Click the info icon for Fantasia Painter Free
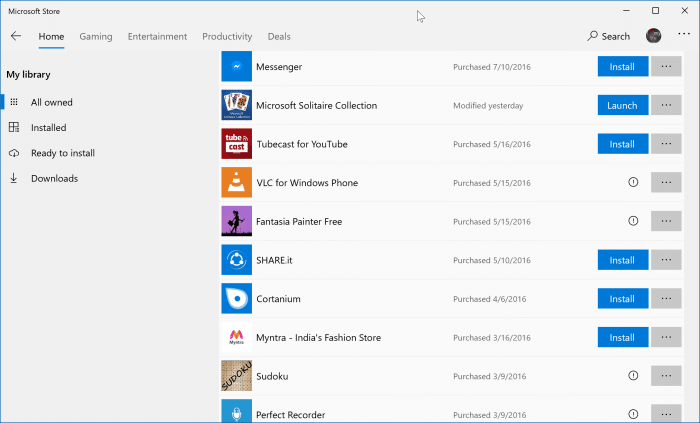This screenshot has height=423, width=700. point(633,221)
